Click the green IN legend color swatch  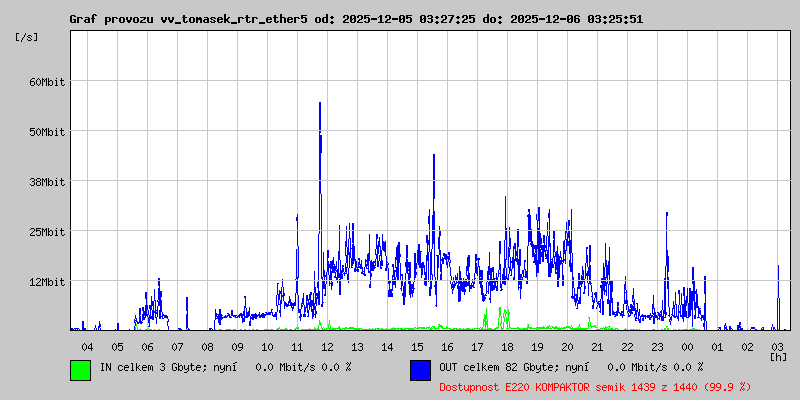click(x=81, y=370)
